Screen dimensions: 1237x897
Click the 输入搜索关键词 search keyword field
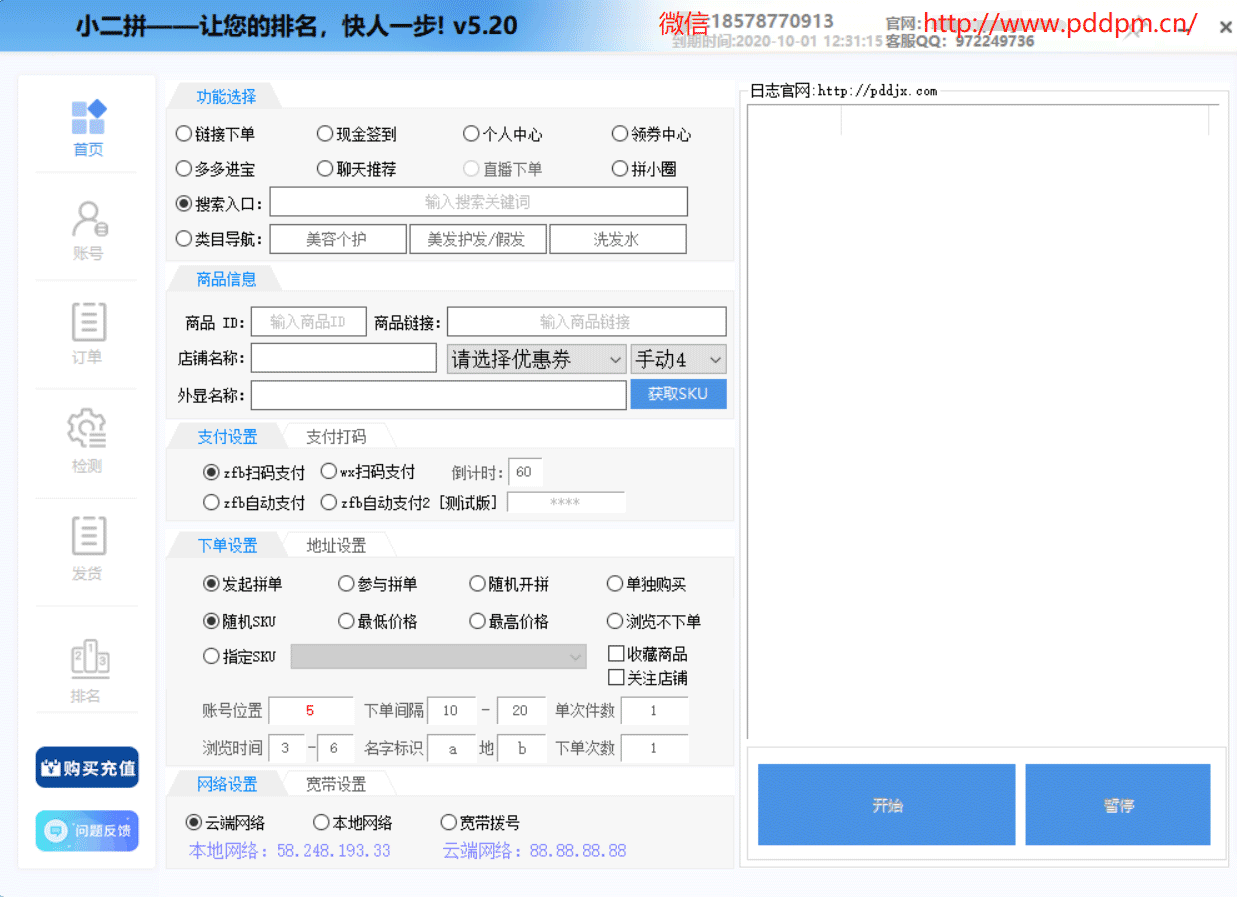coord(478,202)
